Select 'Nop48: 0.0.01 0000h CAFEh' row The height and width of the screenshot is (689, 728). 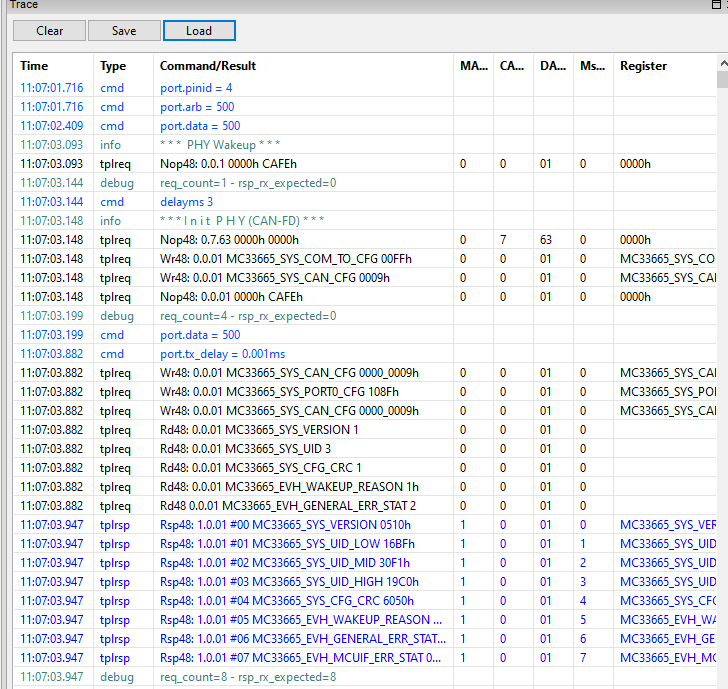pyautogui.click(x=364, y=297)
